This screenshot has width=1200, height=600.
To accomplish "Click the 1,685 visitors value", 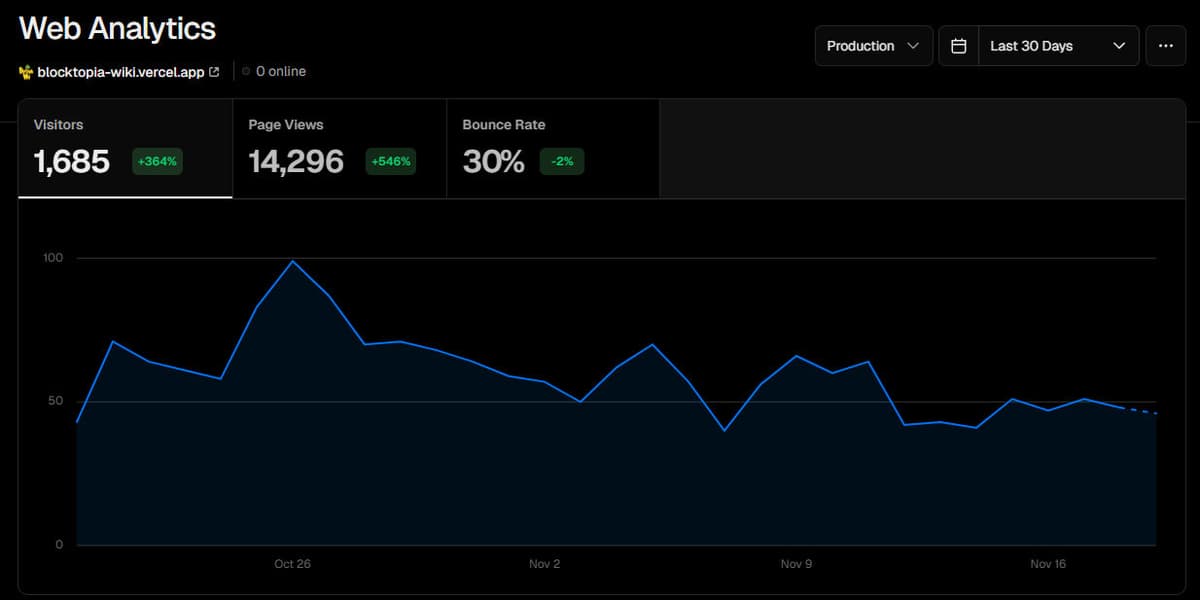I will click(x=72, y=161).
